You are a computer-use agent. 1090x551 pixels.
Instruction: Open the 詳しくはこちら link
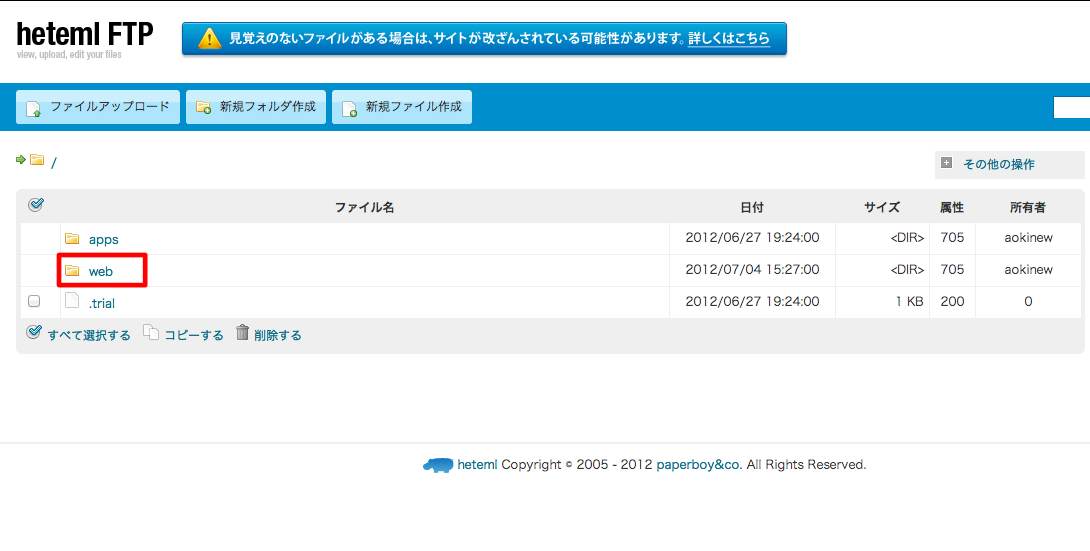point(729,39)
